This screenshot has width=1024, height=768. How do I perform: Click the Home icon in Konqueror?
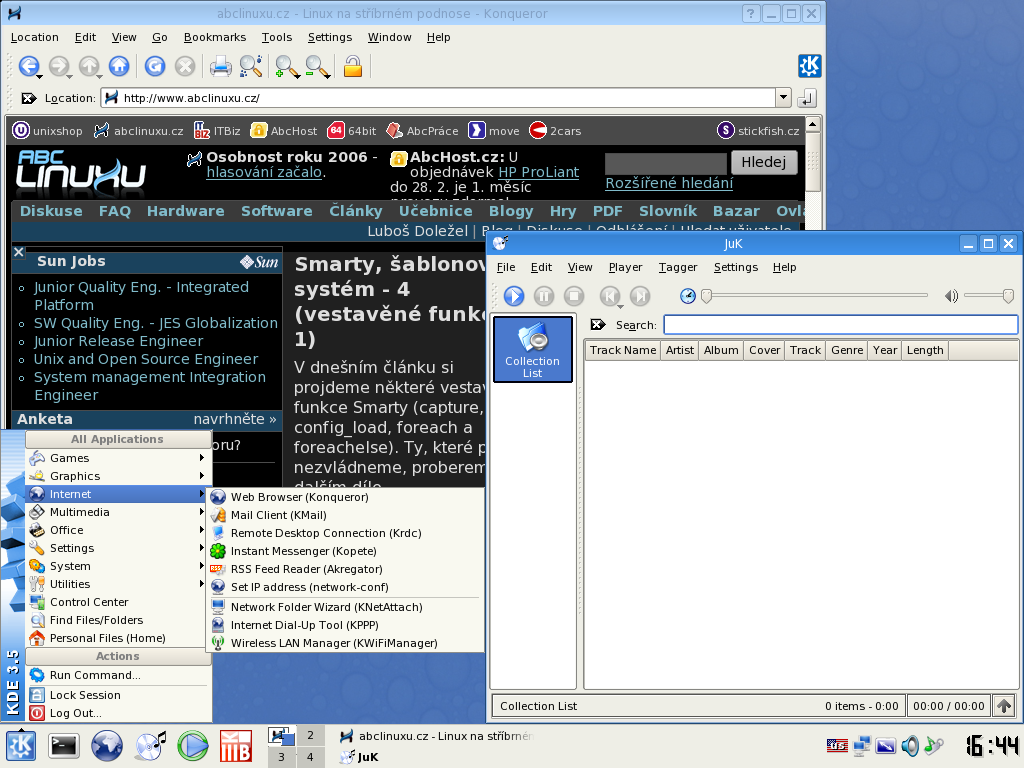[119, 66]
